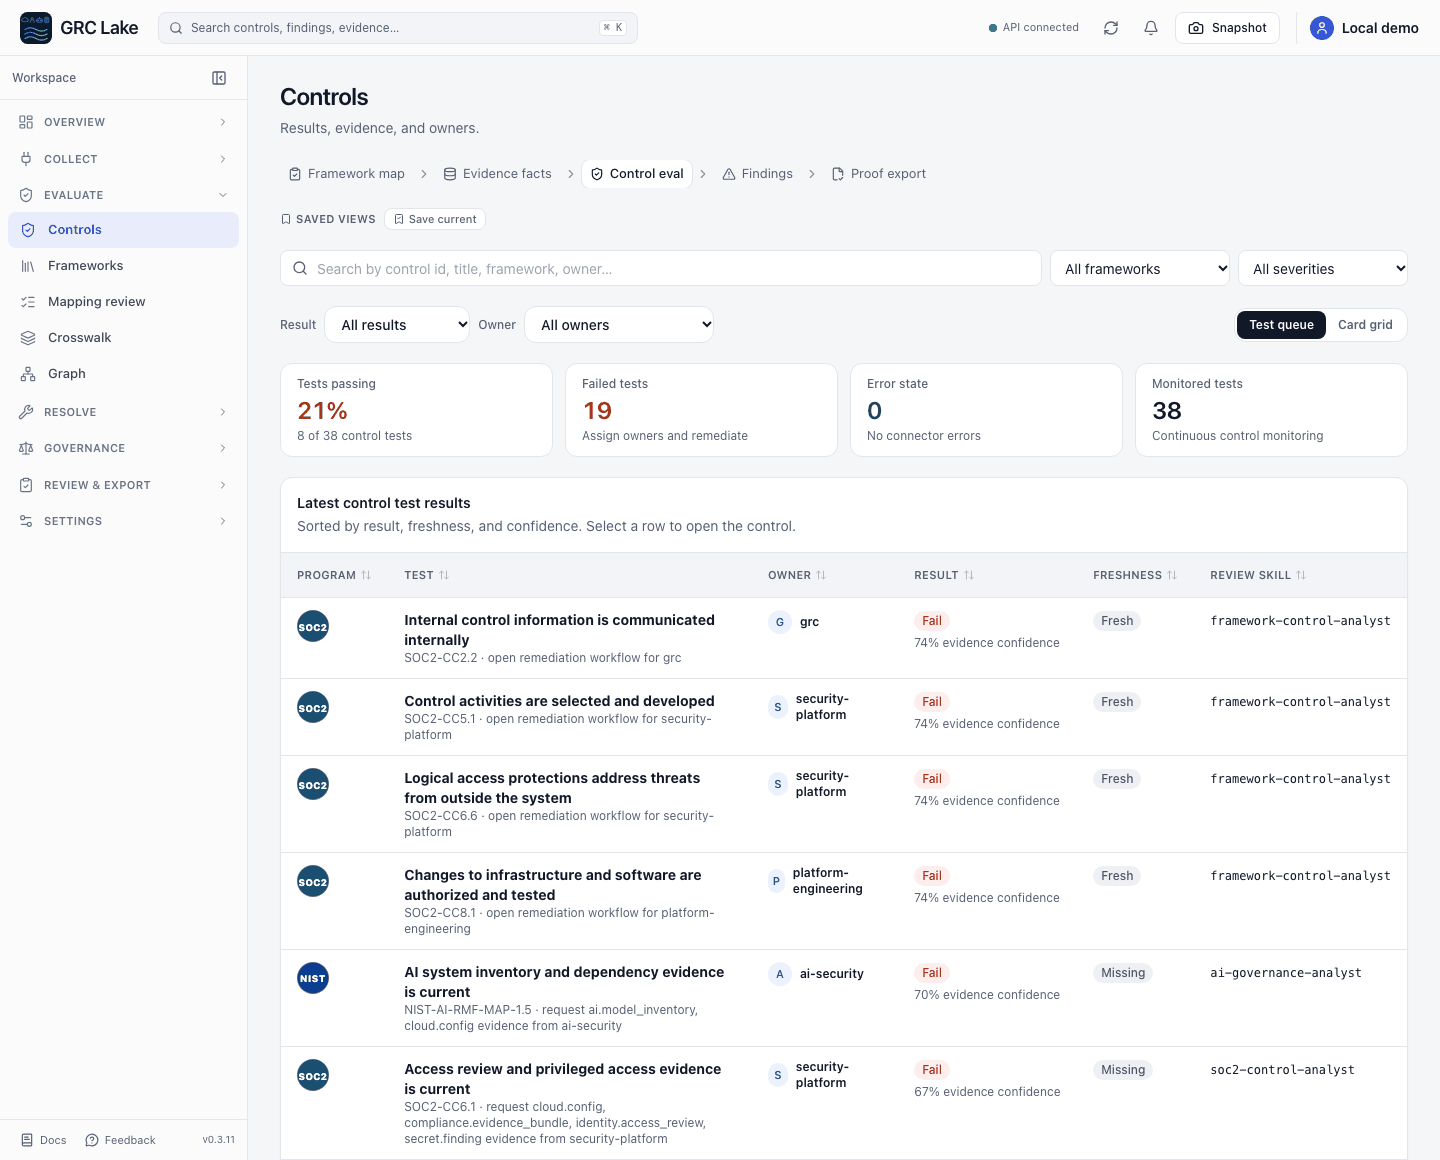This screenshot has width=1440, height=1160.
Task: Open Crosswalk in sidebar
Action: 123,337
